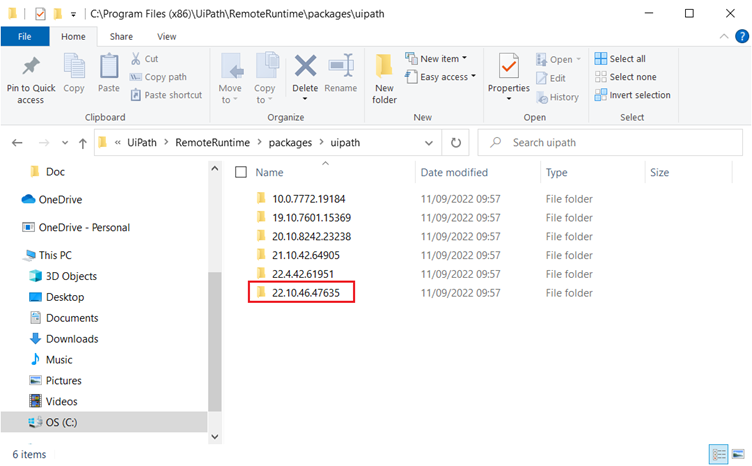Open the File menu
Image resolution: width=752 pixels, height=466 pixels.
point(25,36)
